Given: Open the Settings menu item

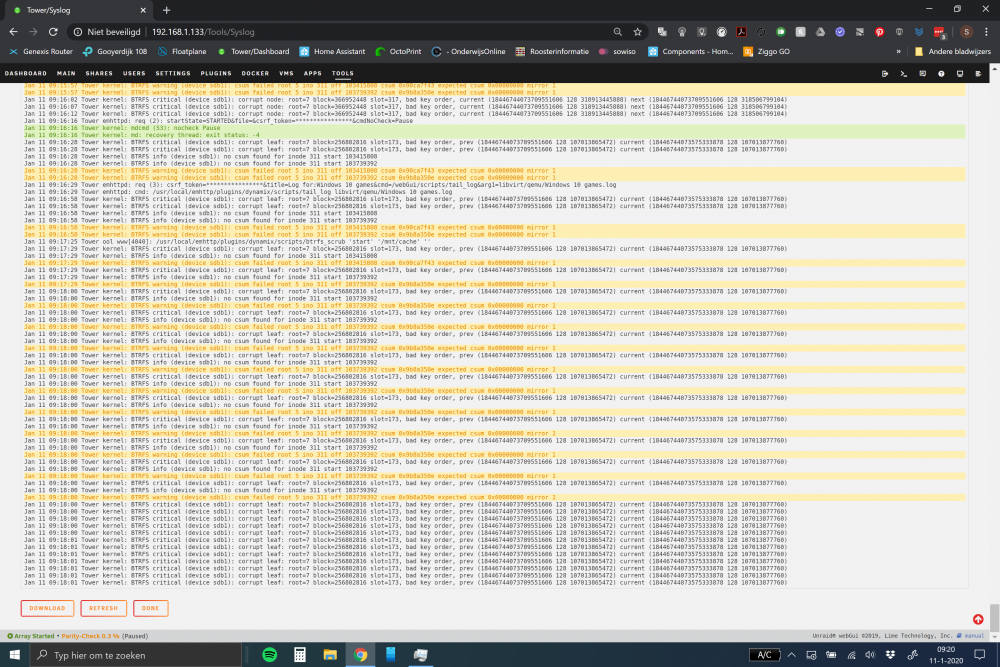Looking at the screenshot, I should [x=173, y=73].
